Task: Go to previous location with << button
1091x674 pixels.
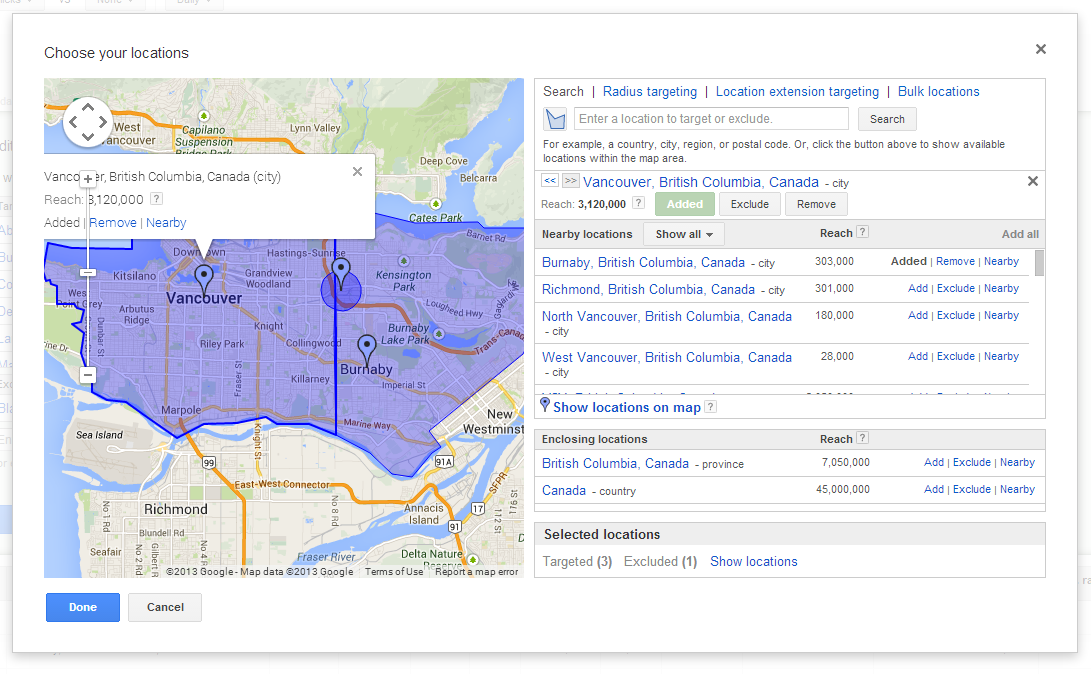Action: 550,181
